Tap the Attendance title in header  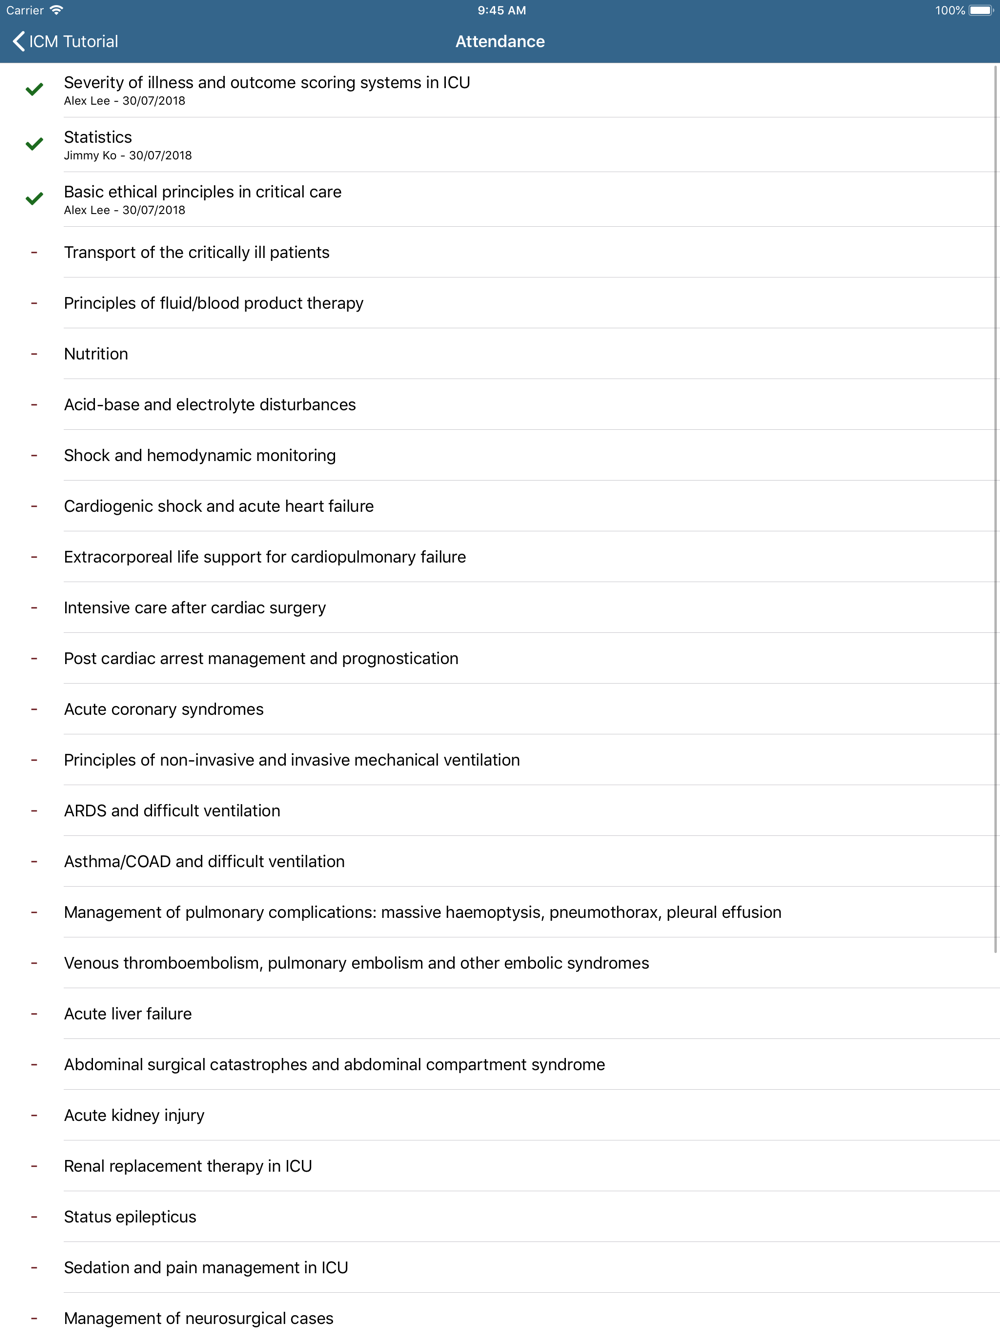pos(500,41)
